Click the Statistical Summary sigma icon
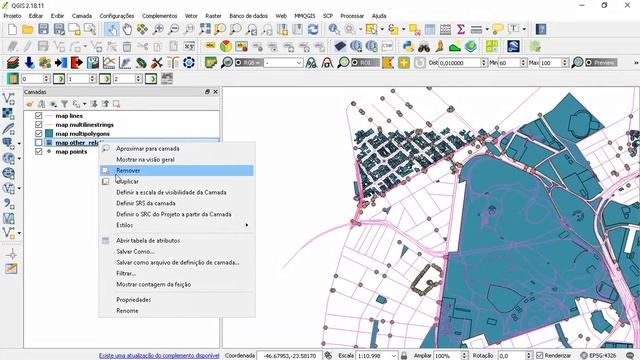The width and height of the screenshot is (640, 360). point(461,29)
